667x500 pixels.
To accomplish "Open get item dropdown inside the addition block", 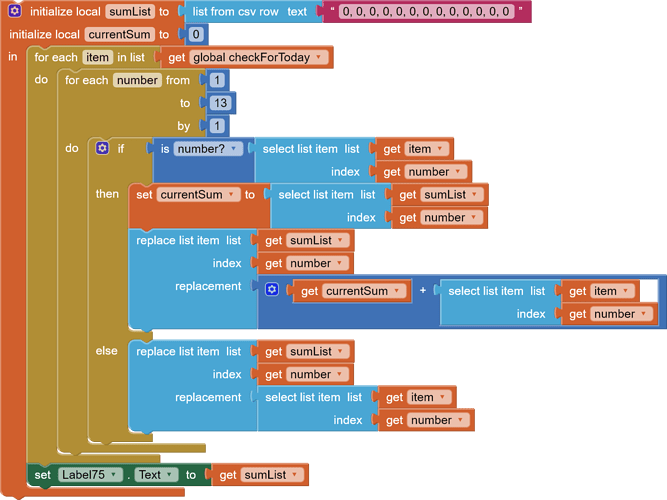I will point(626,291).
